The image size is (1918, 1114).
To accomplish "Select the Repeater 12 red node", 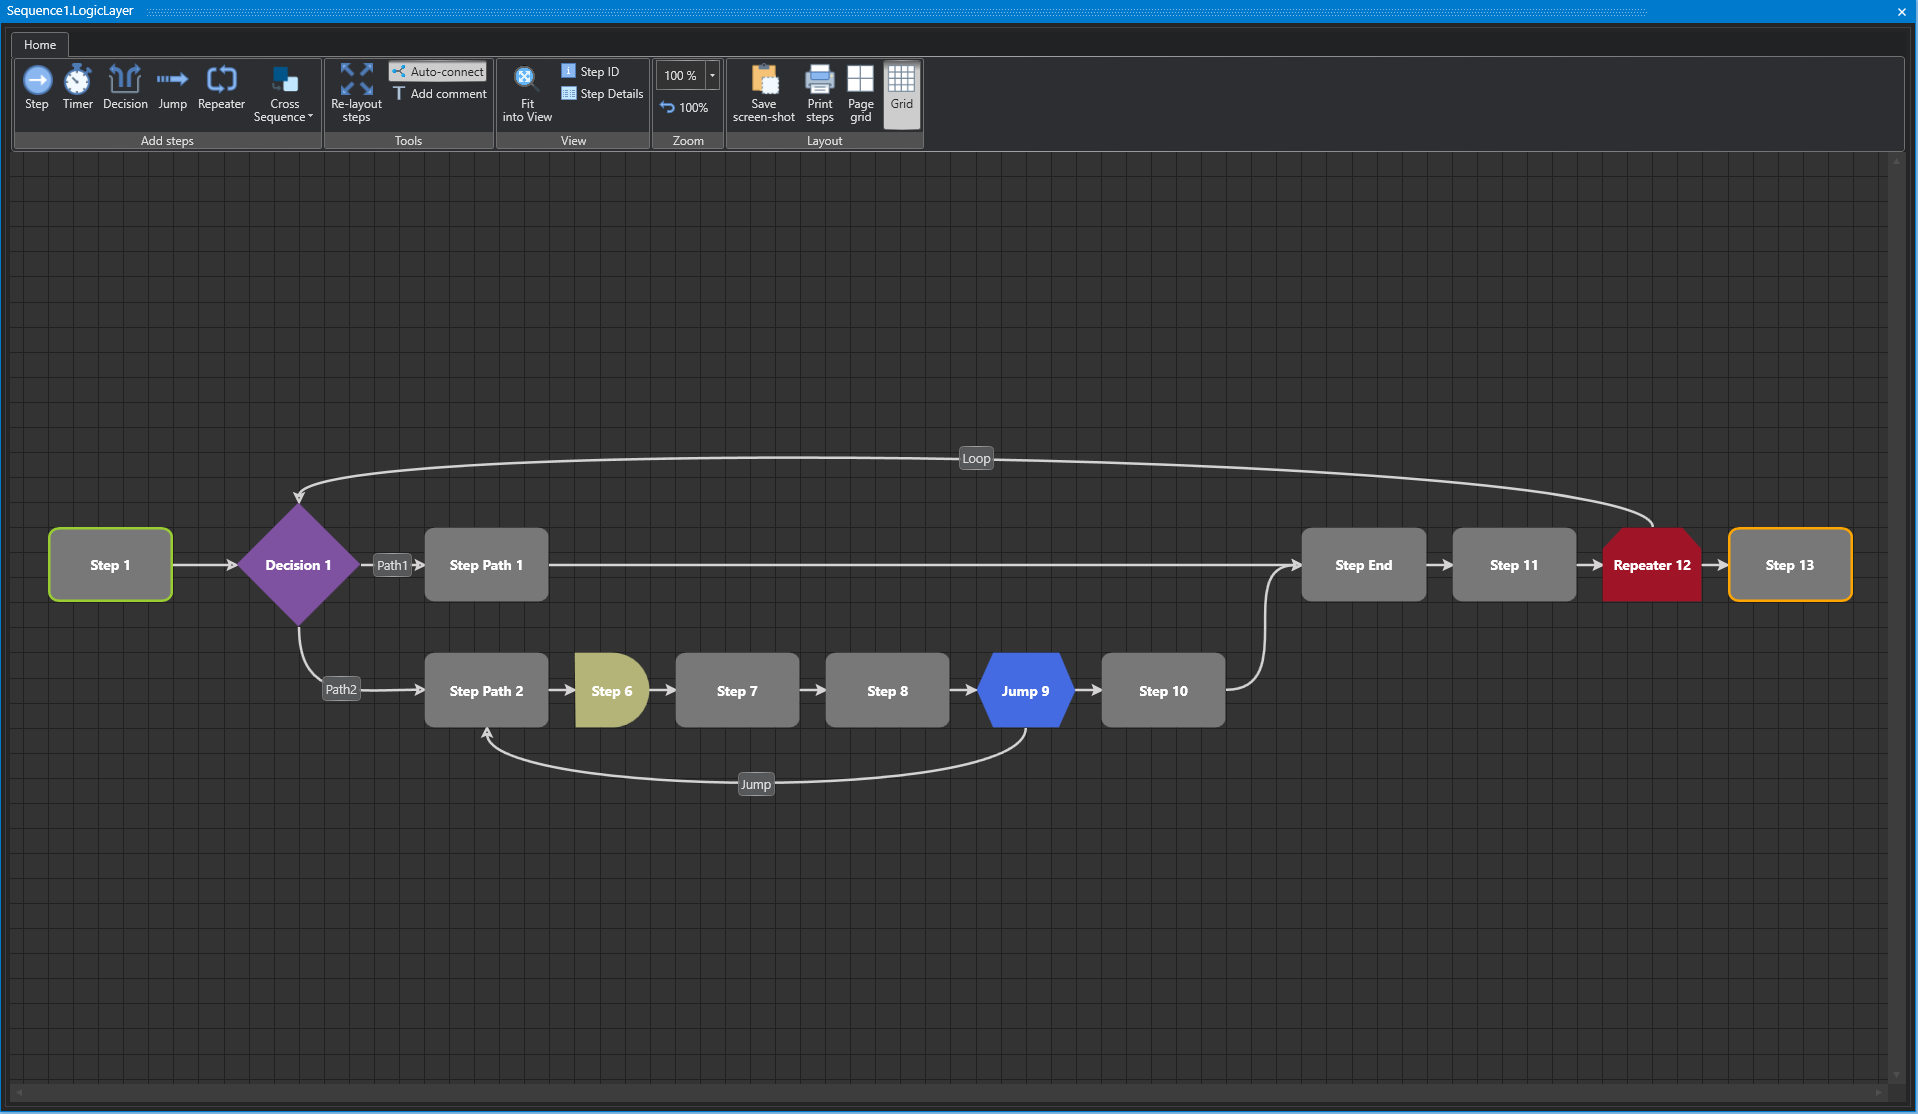I will click(1652, 565).
